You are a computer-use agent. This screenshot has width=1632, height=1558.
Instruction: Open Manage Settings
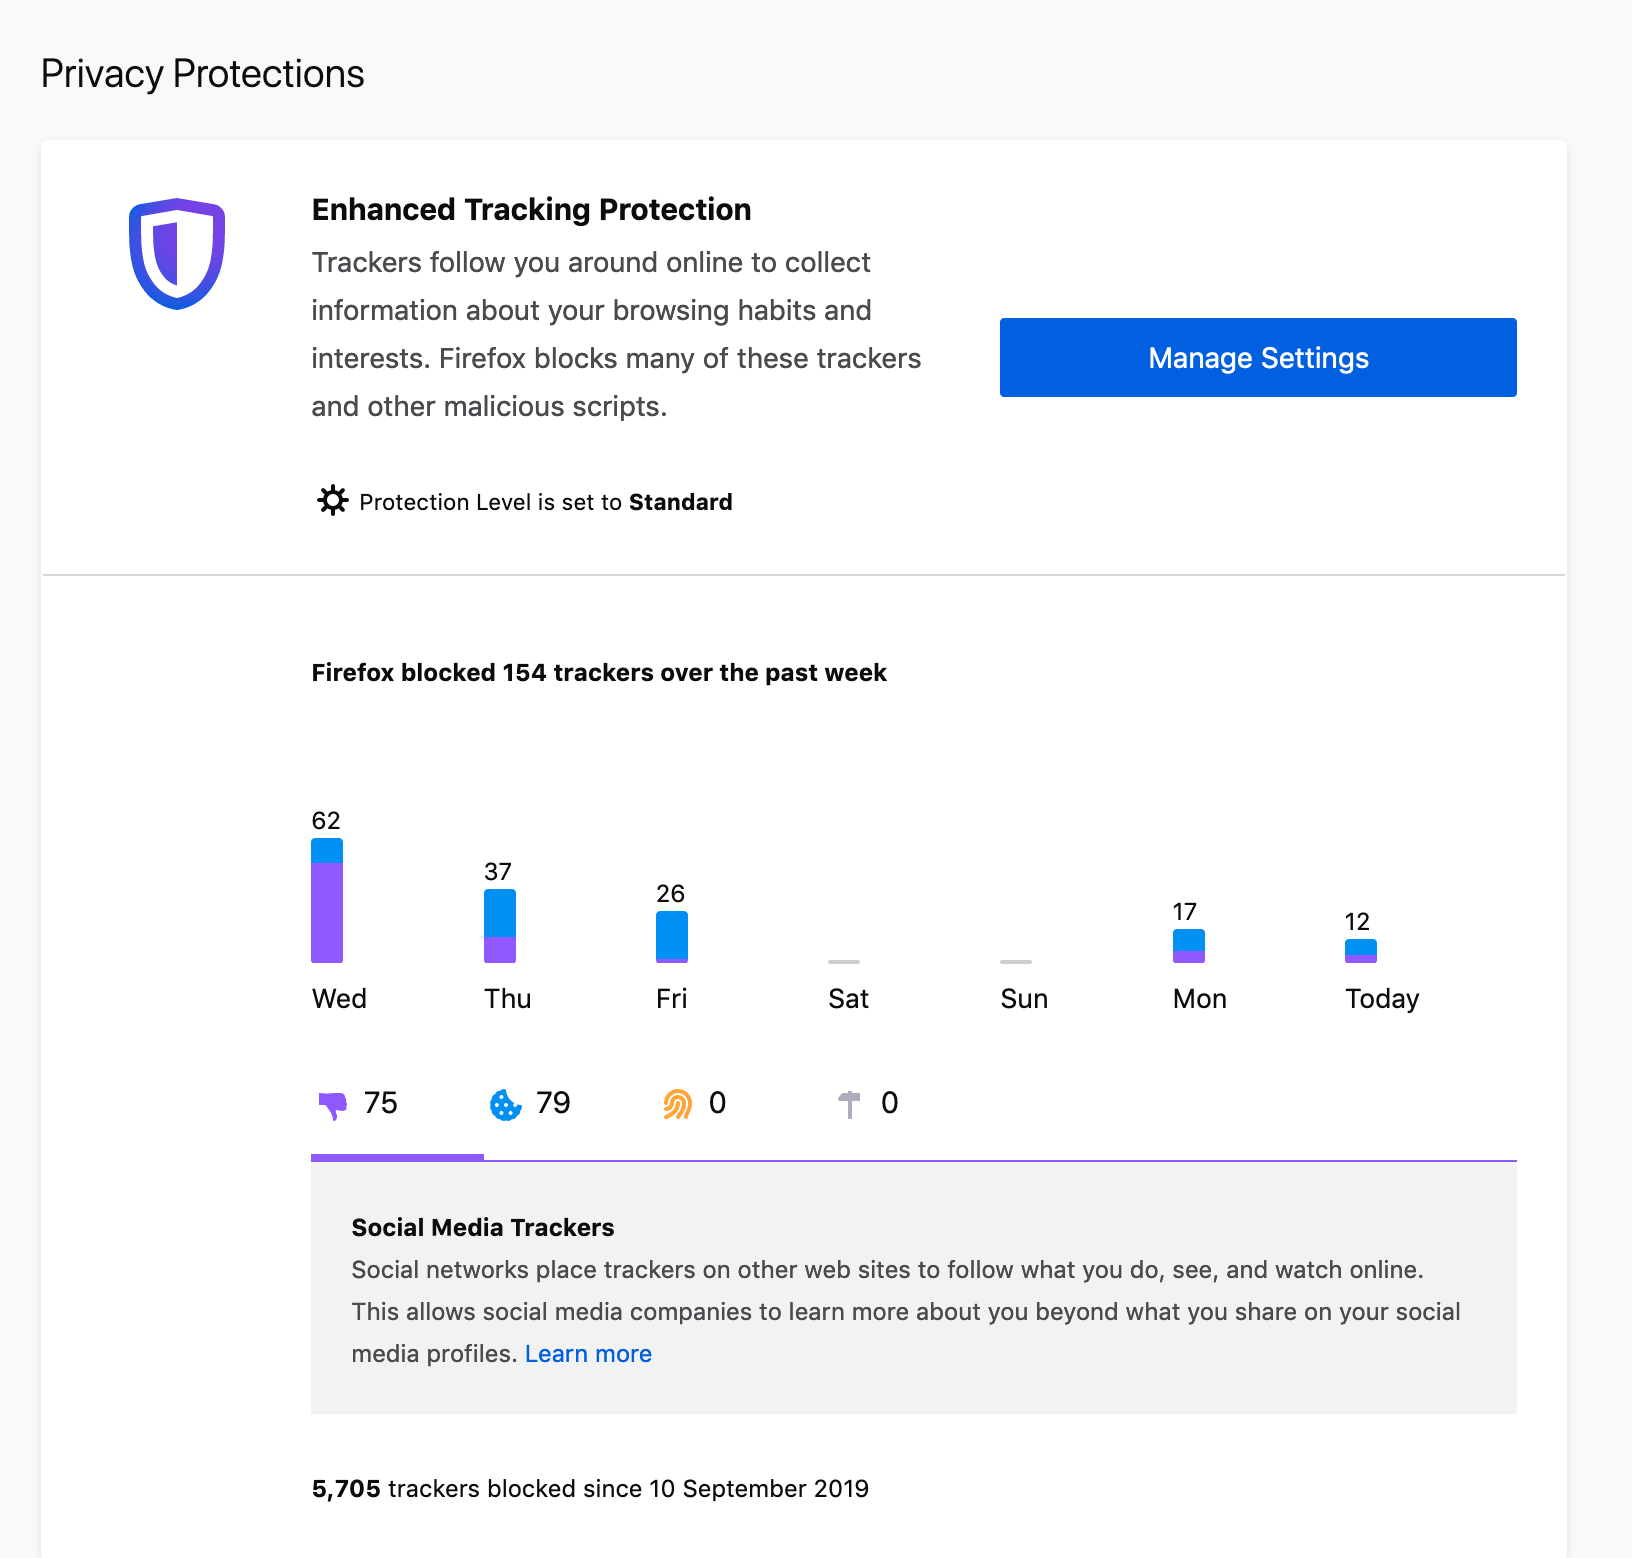click(1258, 358)
